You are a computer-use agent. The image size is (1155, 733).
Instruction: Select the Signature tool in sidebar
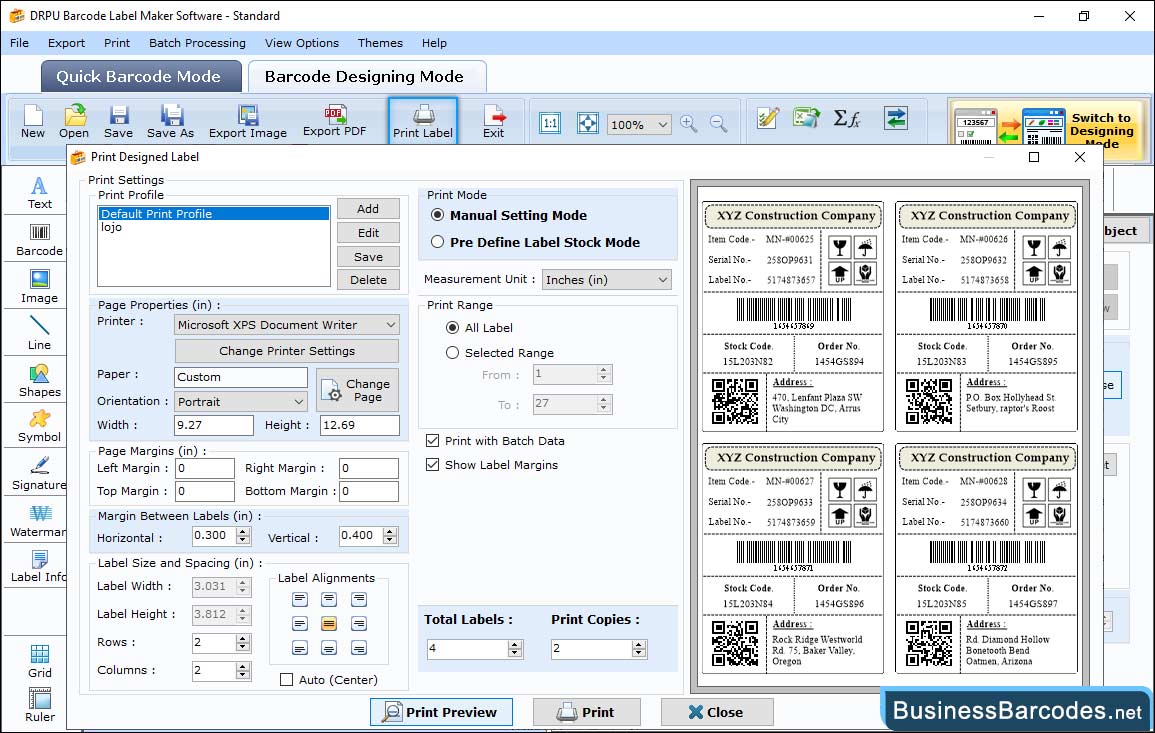(40, 474)
